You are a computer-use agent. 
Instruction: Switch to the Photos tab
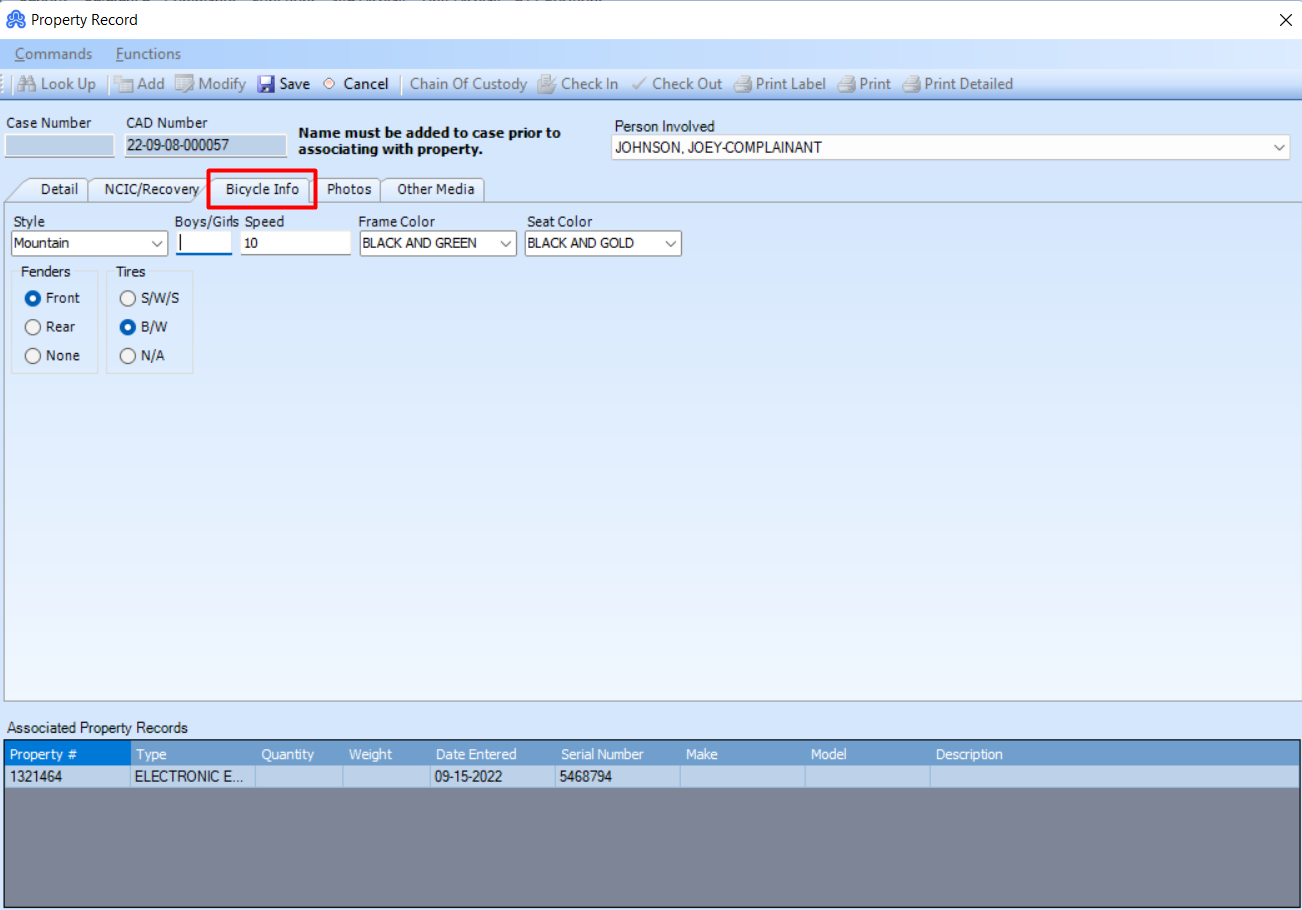349,189
